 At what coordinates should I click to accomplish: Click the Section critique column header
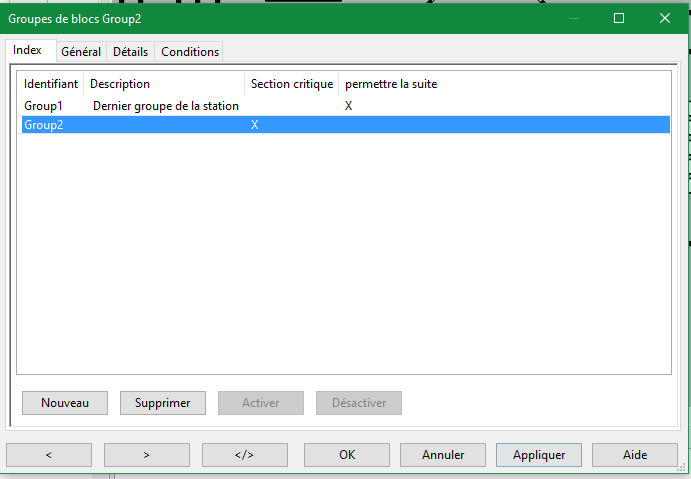click(291, 84)
